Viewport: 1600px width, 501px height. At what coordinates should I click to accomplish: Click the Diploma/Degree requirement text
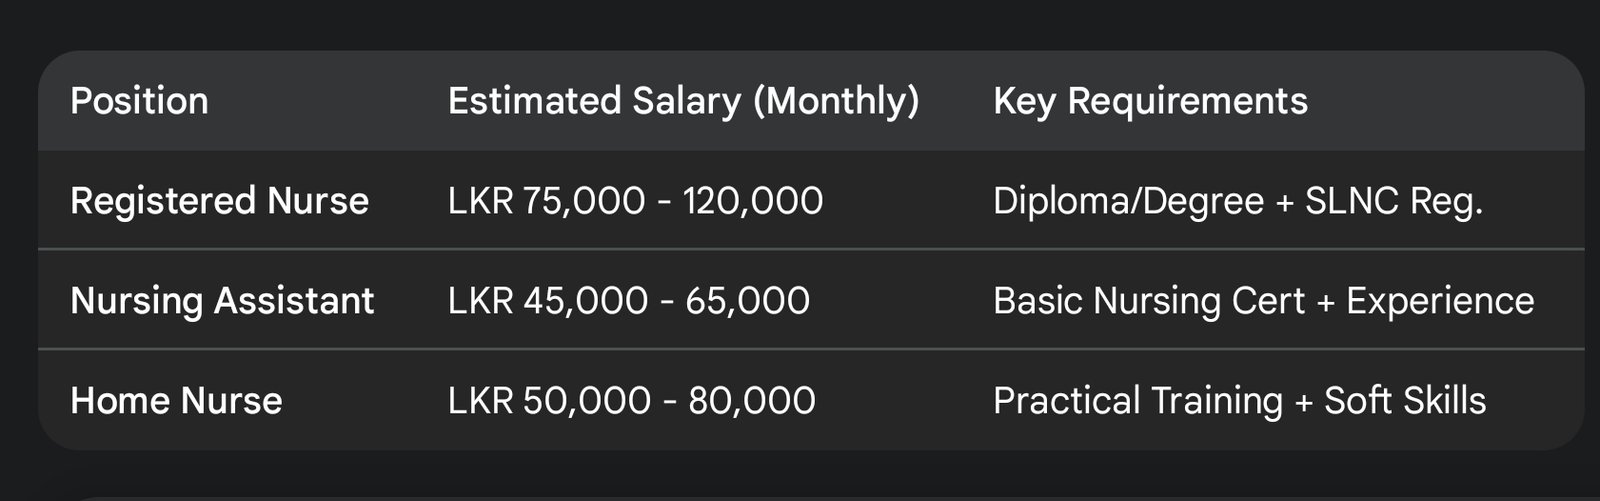[x=1128, y=201]
